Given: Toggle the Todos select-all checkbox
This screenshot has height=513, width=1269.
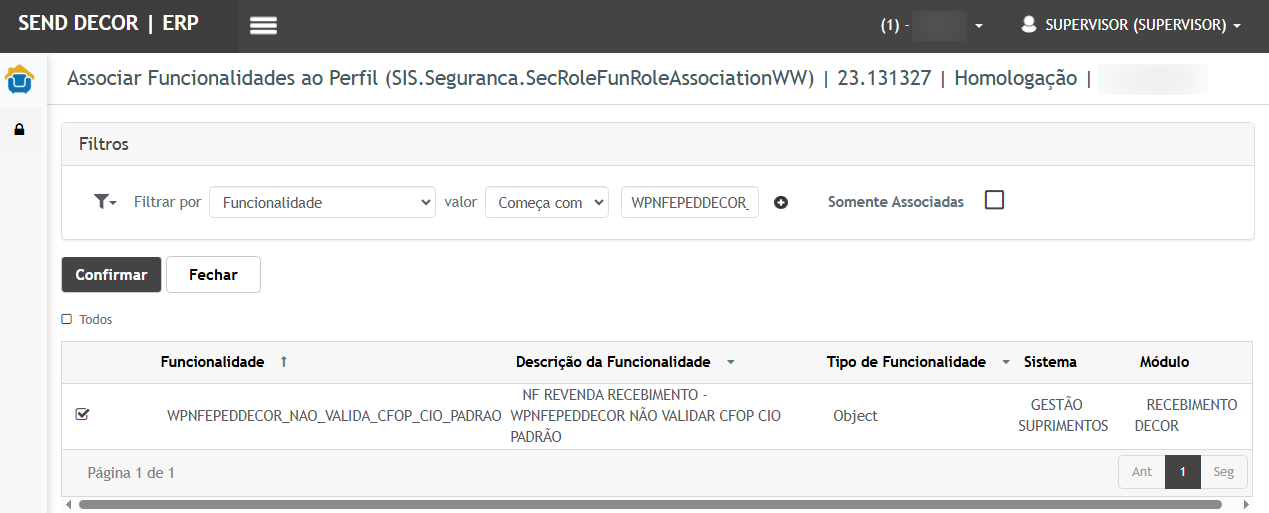Looking at the screenshot, I should point(67,320).
